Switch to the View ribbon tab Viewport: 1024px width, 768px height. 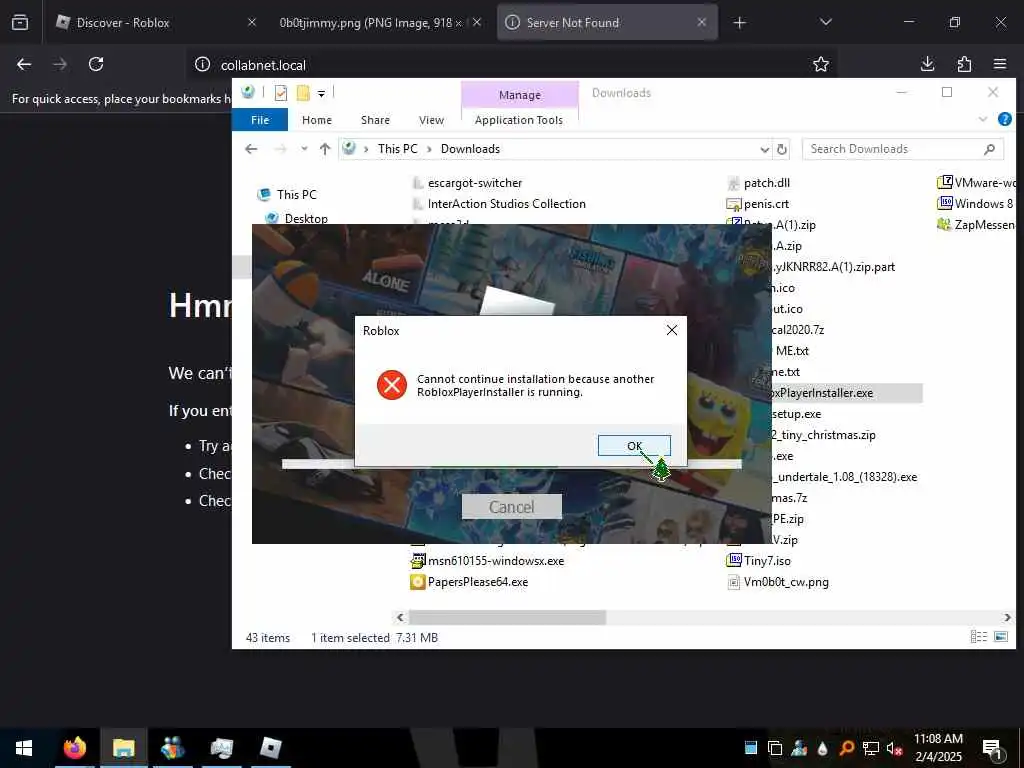pos(431,120)
